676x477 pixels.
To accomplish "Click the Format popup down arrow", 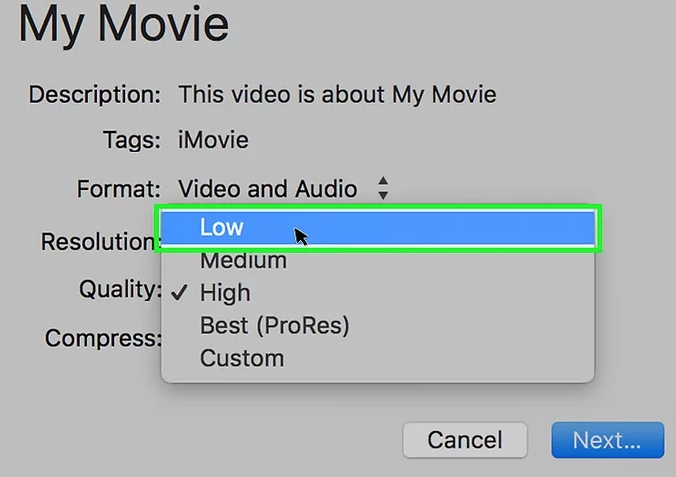I will pos(383,194).
